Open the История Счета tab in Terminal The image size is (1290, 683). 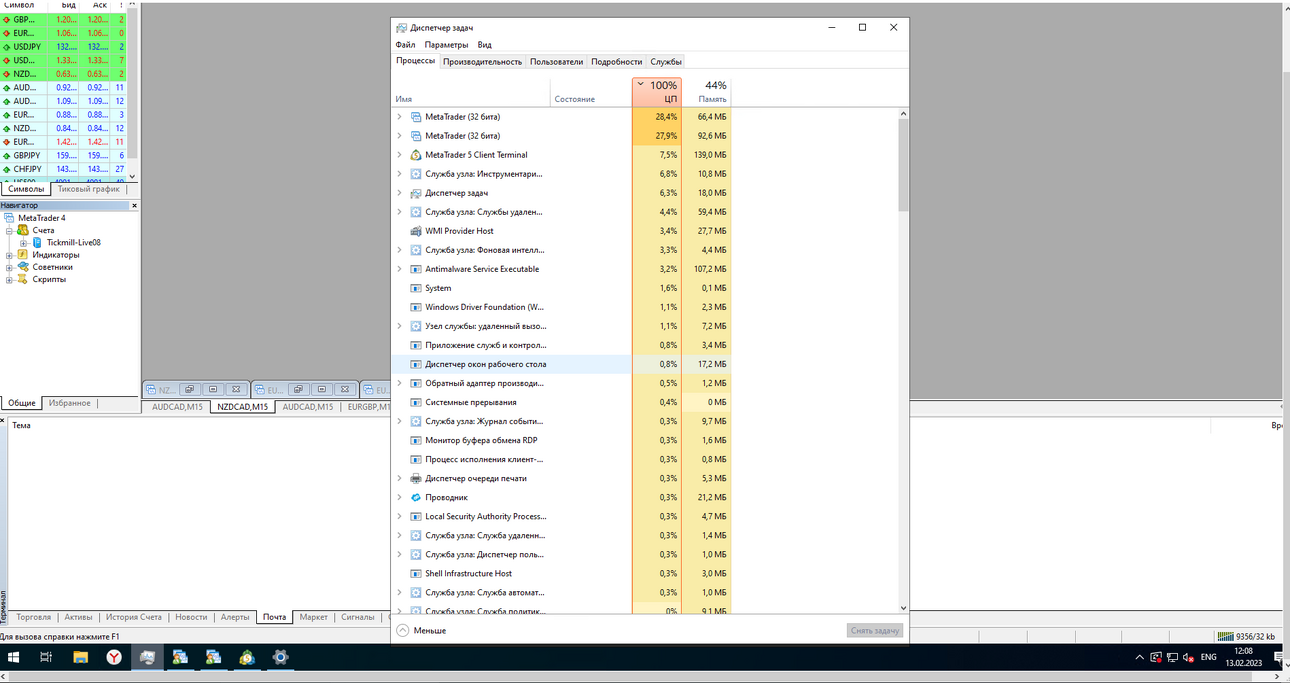pos(134,617)
